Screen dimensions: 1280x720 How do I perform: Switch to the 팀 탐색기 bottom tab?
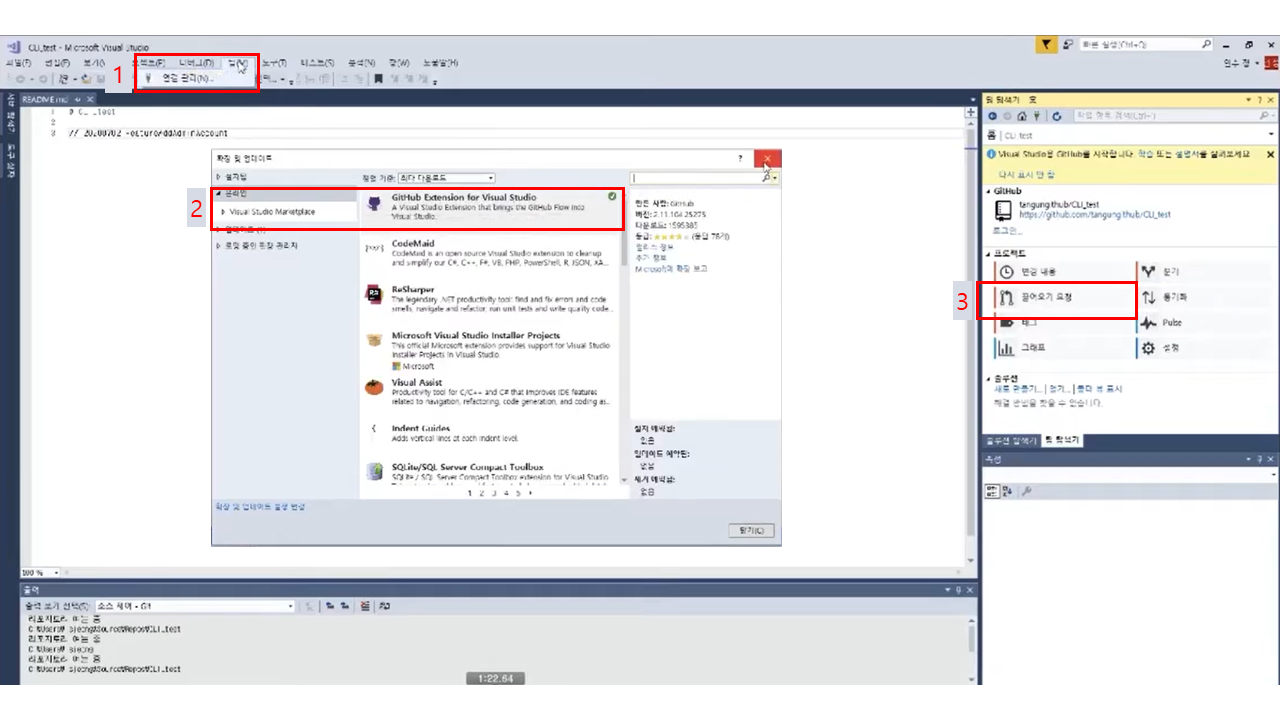(x=1062, y=440)
